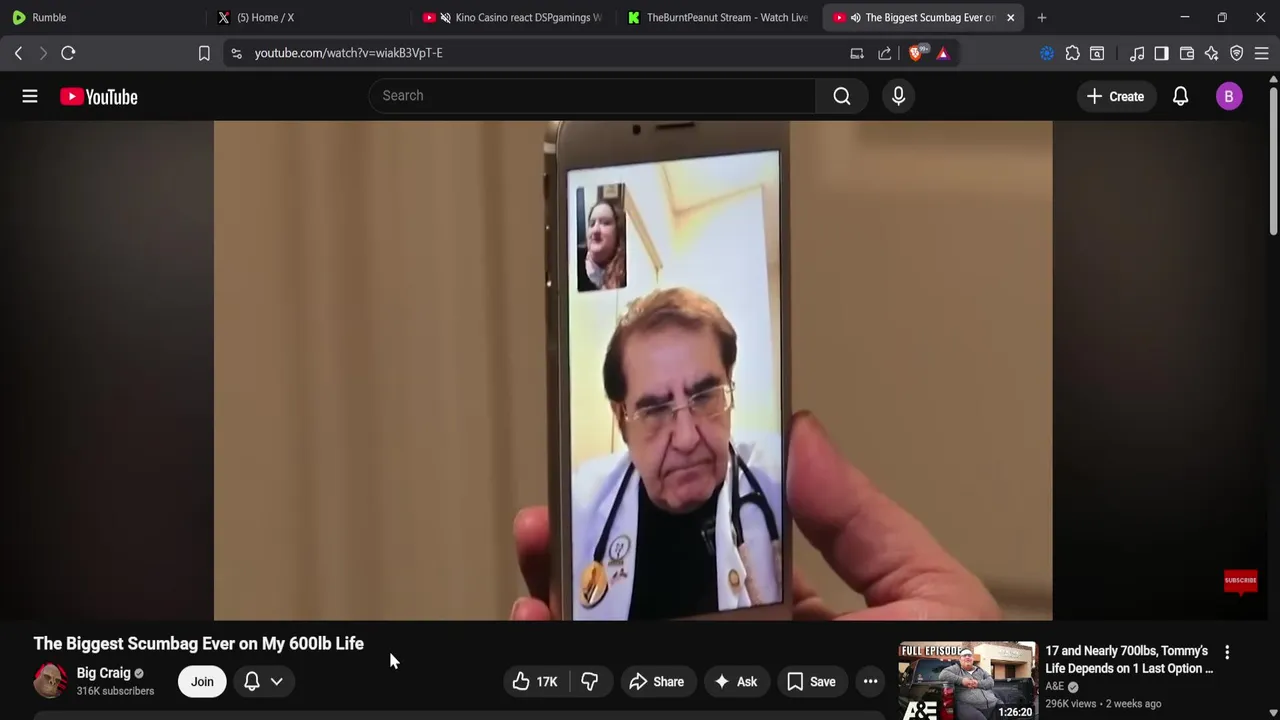Image resolution: width=1280 pixels, height=720 pixels.
Task: Click the Ask button
Action: tap(735, 682)
